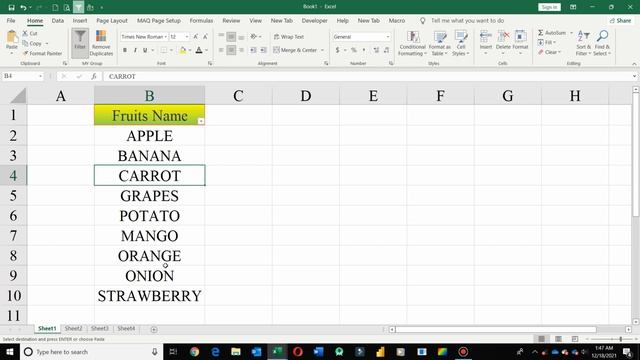Collapse the ribbon with chevron
Image resolution: width=640 pixels, height=360 pixels.
coord(634,64)
